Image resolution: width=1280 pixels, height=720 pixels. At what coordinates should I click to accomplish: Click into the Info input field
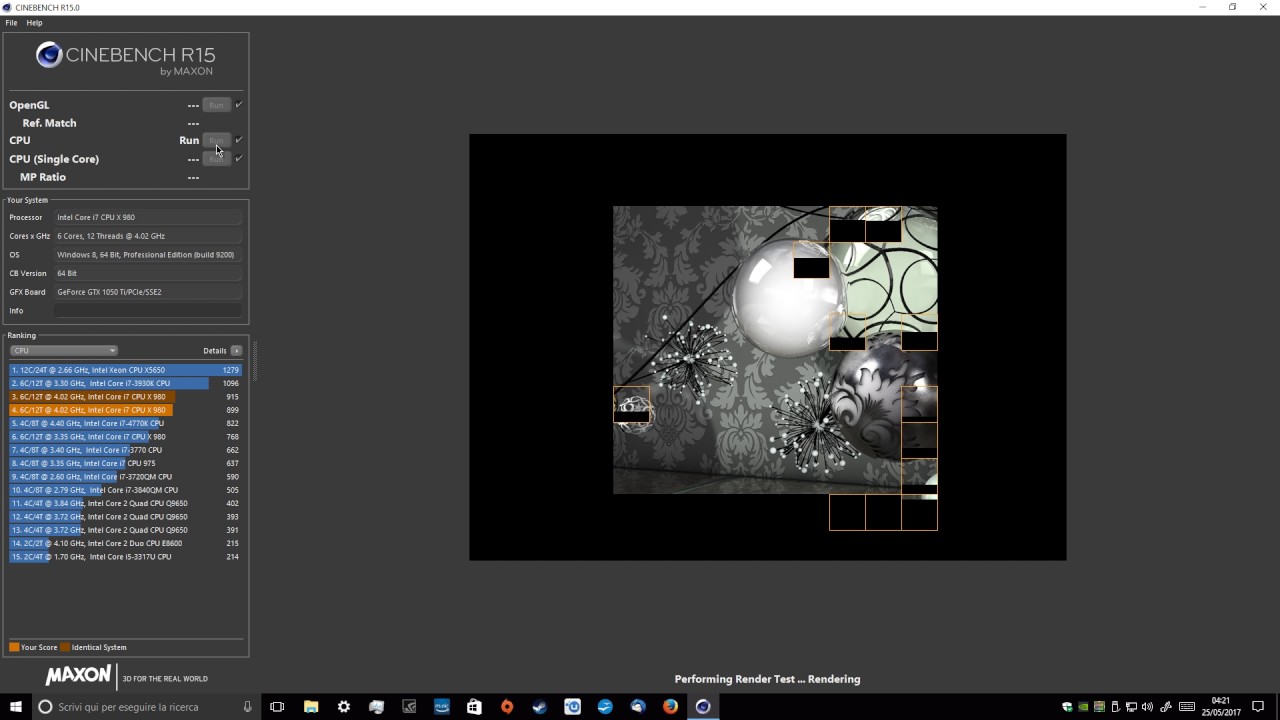[148, 311]
